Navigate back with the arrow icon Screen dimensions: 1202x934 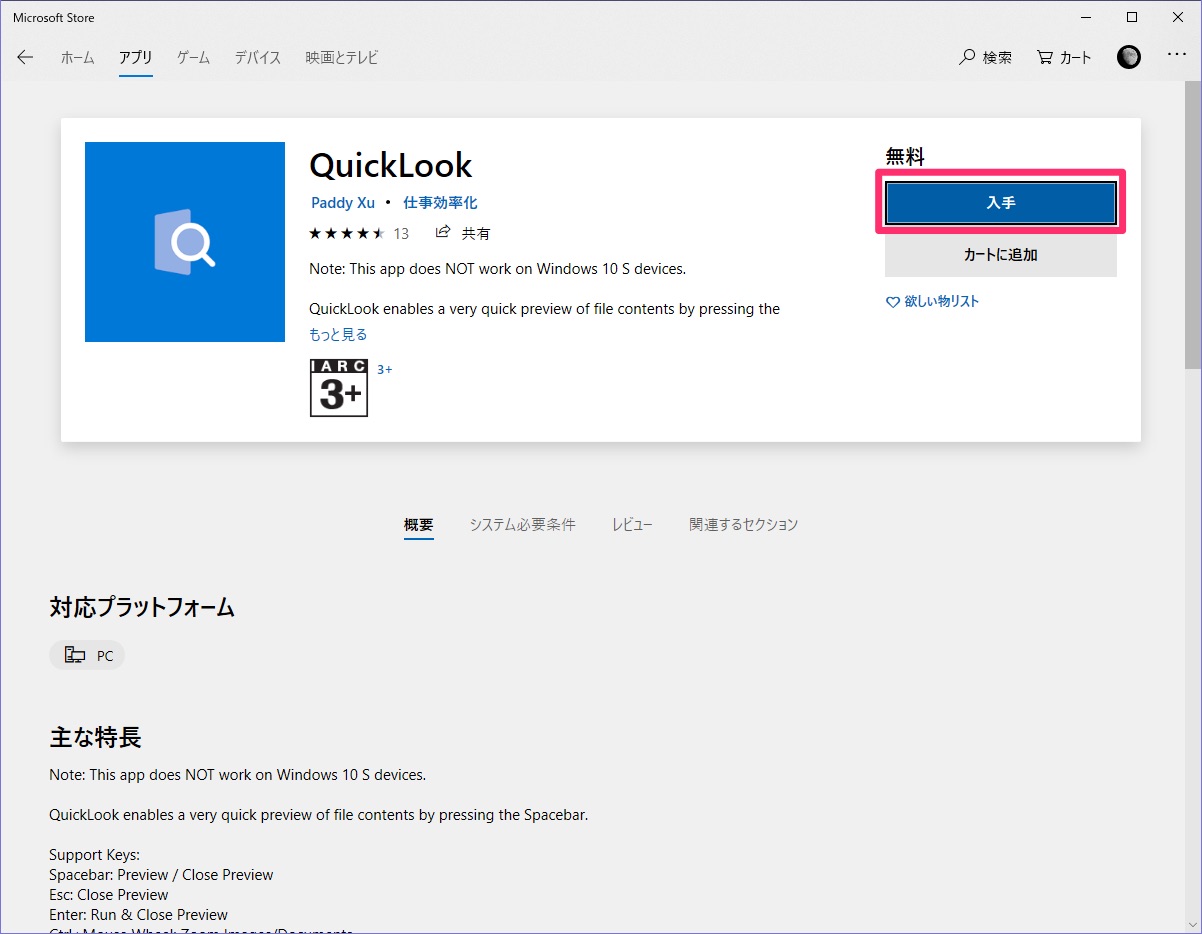(25, 57)
